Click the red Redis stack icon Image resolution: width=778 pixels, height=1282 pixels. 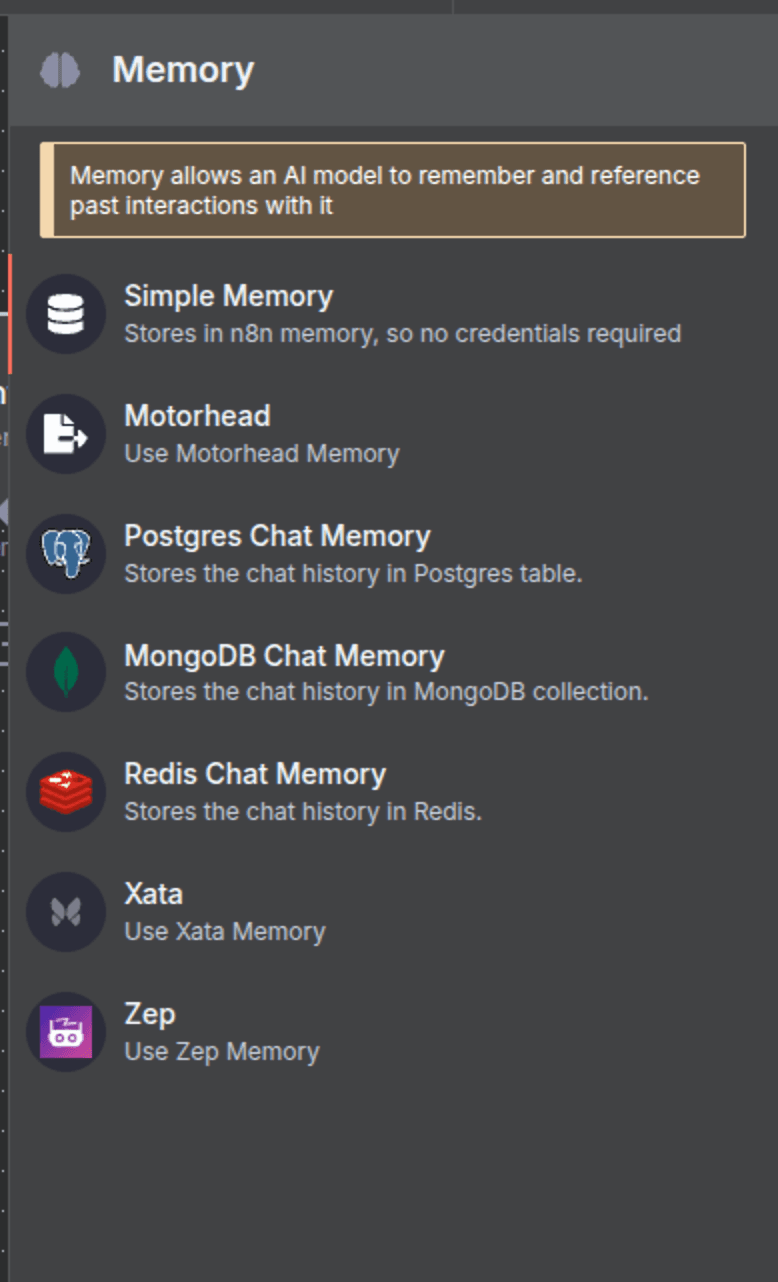point(66,792)
